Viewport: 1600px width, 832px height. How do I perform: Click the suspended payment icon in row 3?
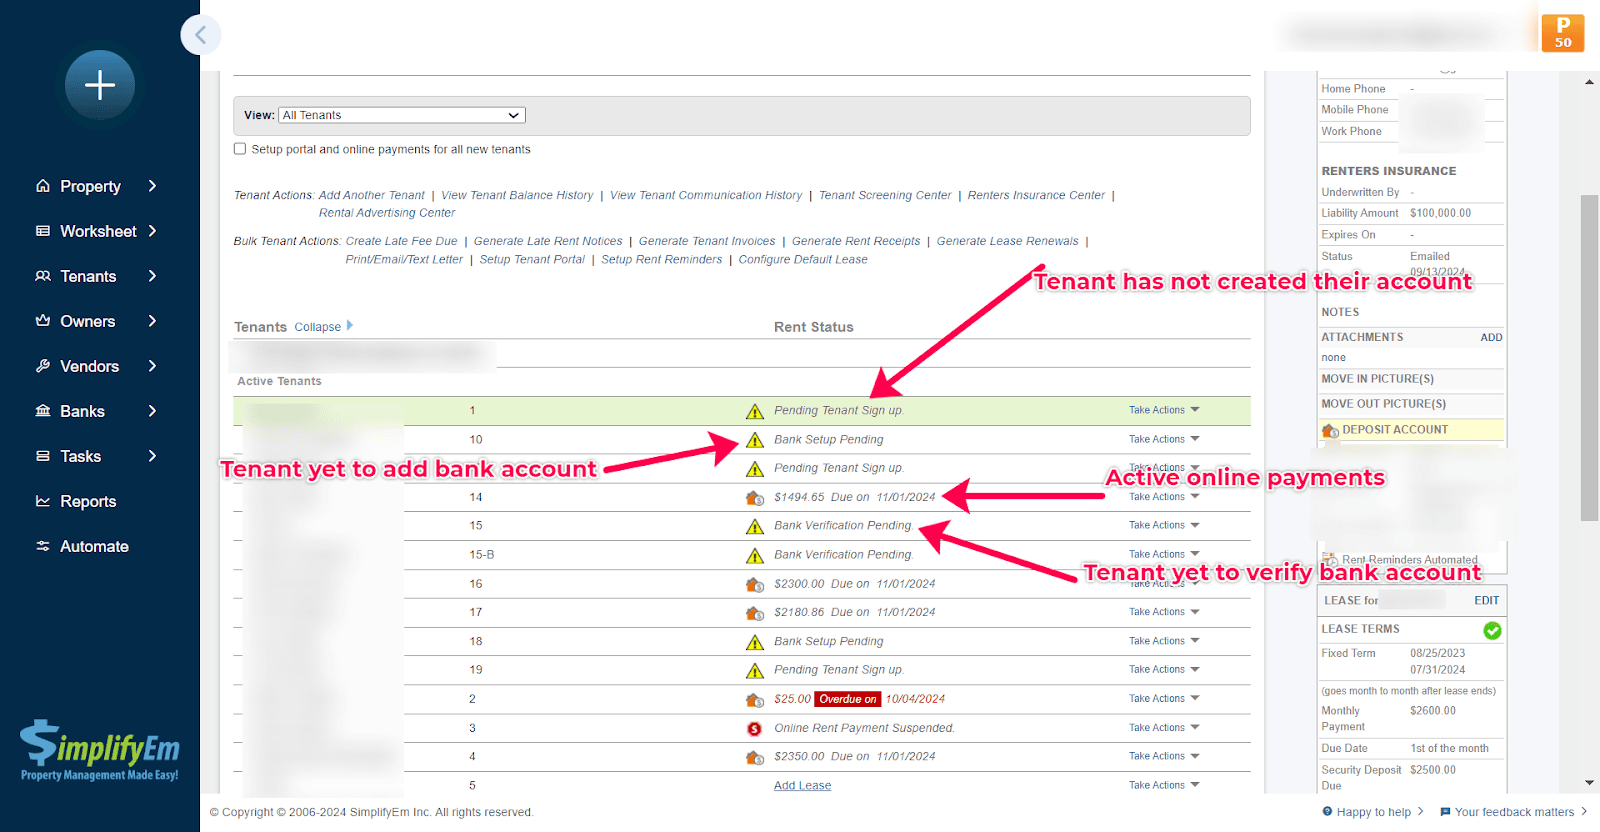pyautogui.click(x=755, y=729)
